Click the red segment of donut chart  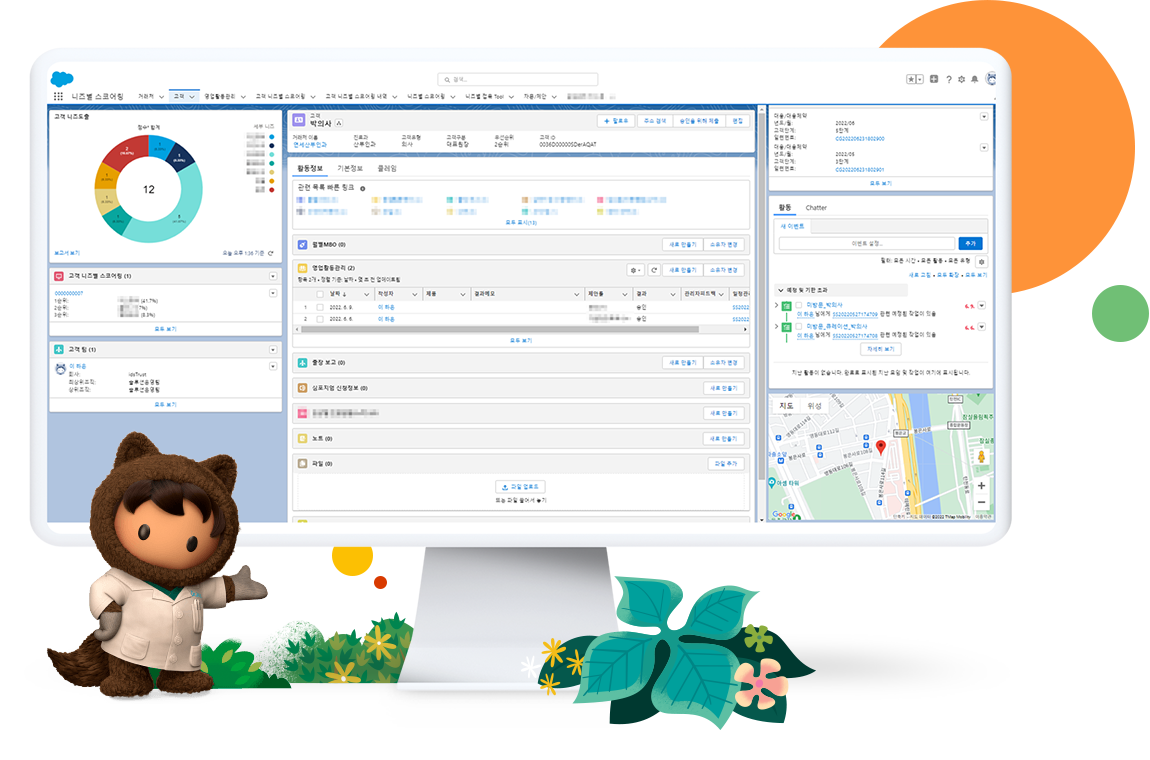coord(126,151)
